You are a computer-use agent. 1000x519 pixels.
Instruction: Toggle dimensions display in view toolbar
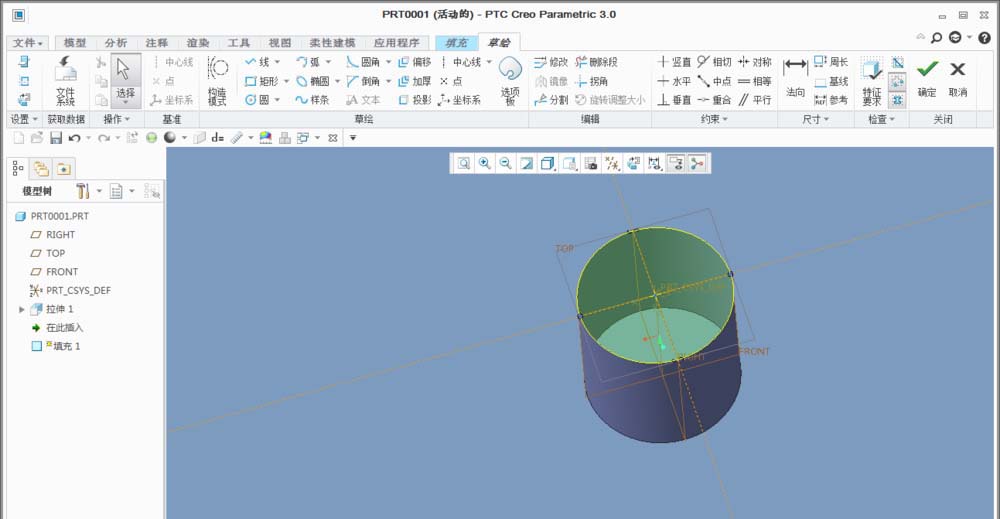click(x=654, y=164)
